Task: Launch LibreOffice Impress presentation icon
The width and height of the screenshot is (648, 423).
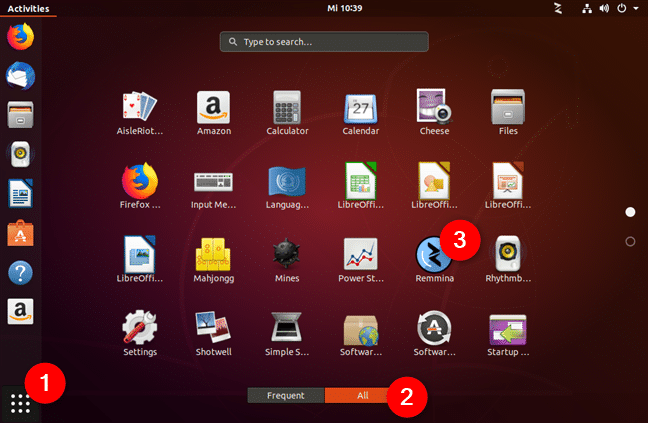Action: pos(508,187)
